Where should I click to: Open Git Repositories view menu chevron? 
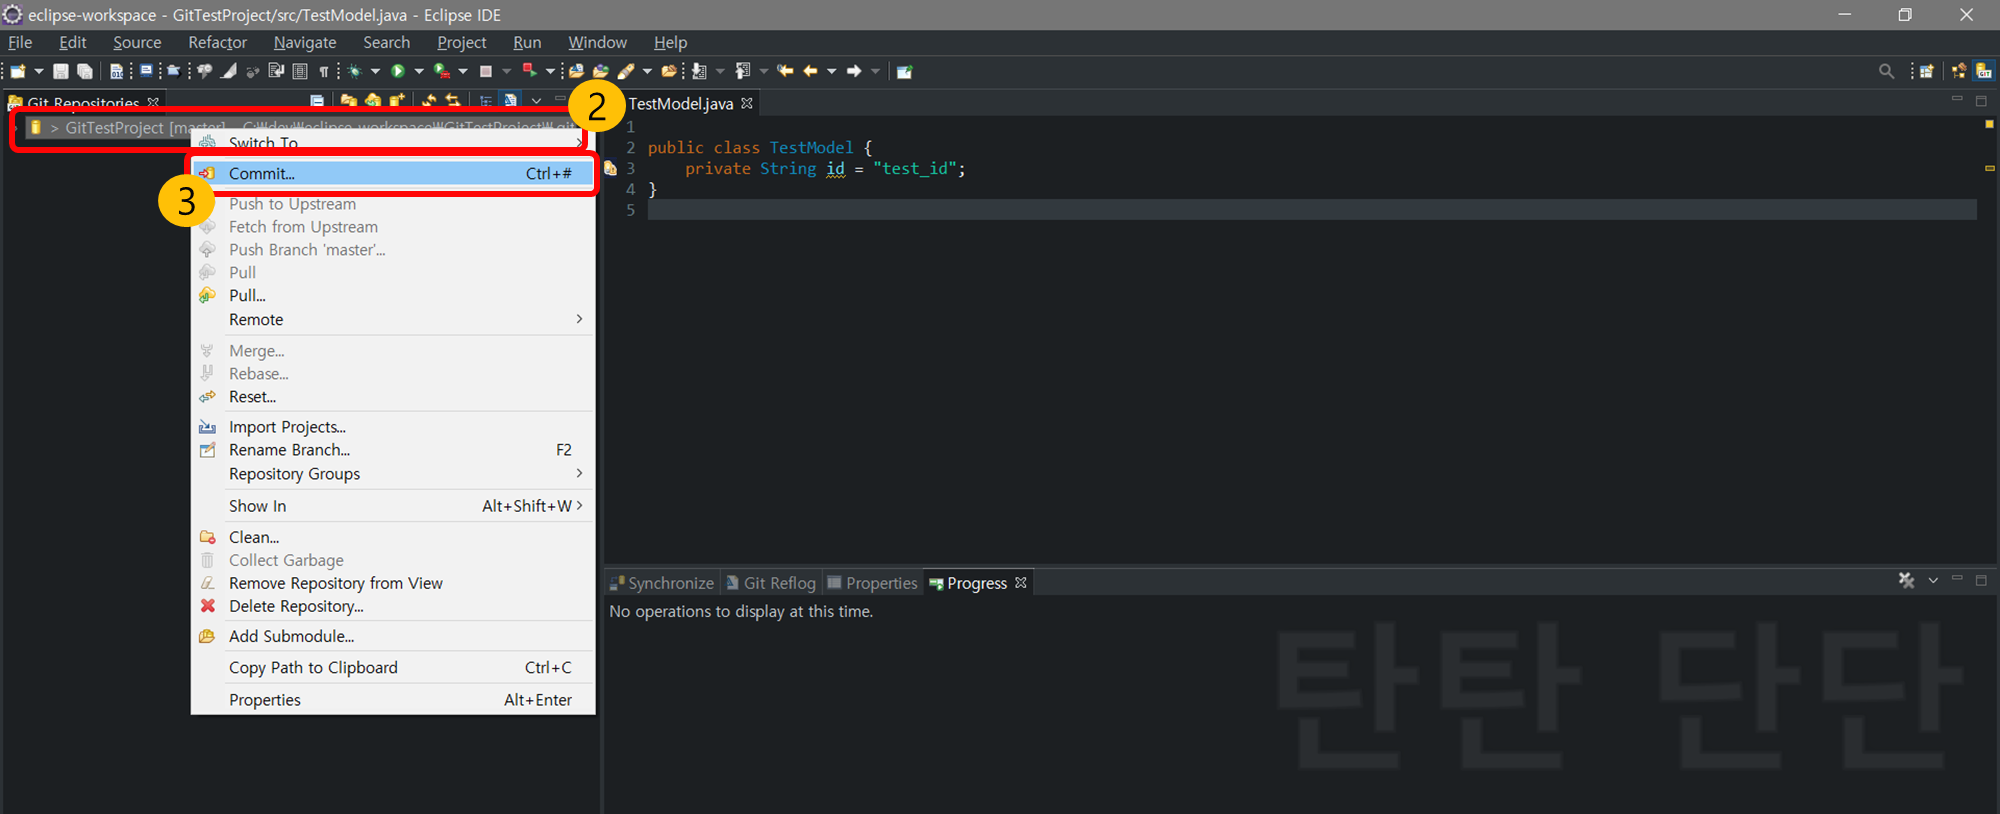coord(536,101)
